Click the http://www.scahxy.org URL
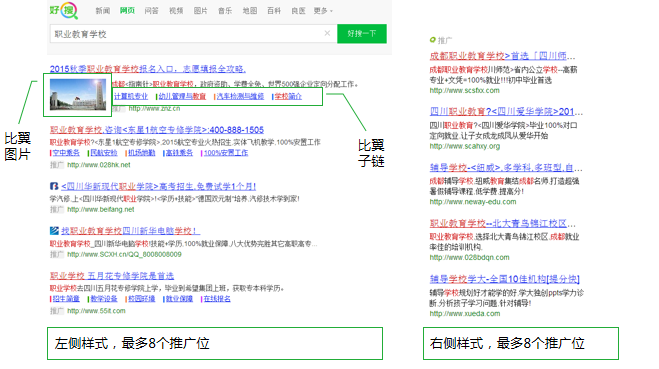 (x=465, y=146)
